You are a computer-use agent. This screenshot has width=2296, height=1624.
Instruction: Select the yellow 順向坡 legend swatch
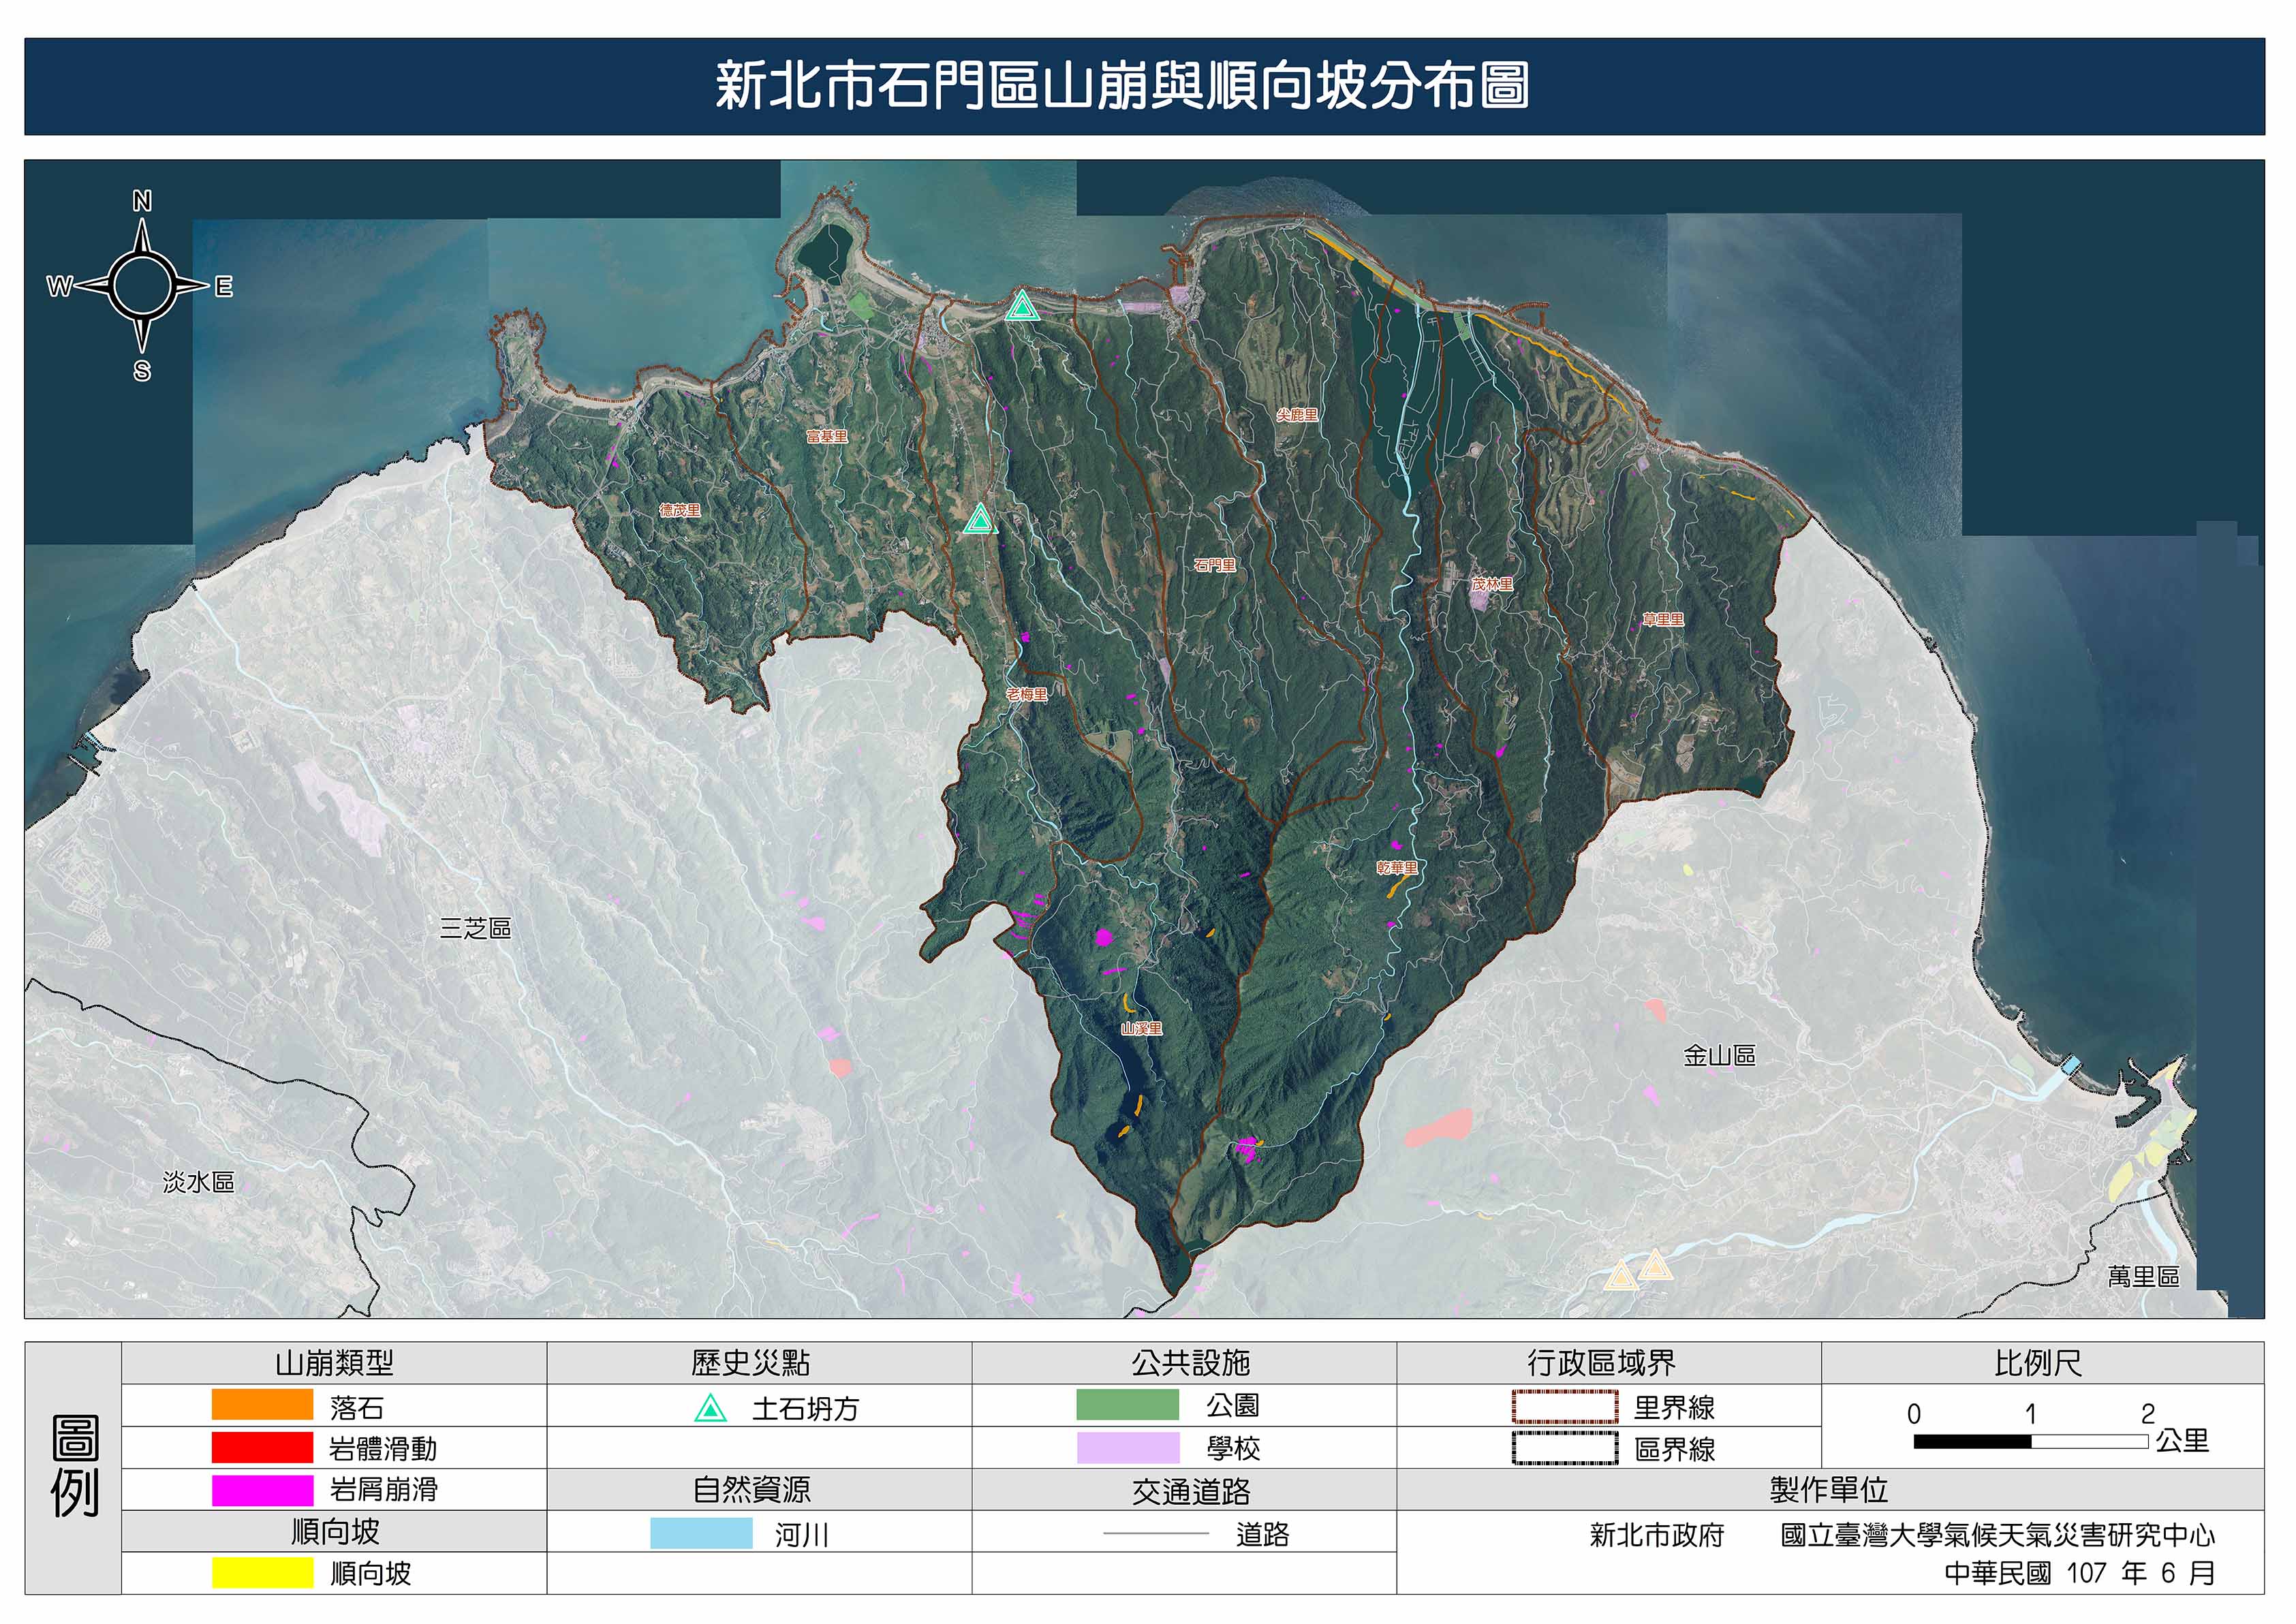coord(262,1573)
